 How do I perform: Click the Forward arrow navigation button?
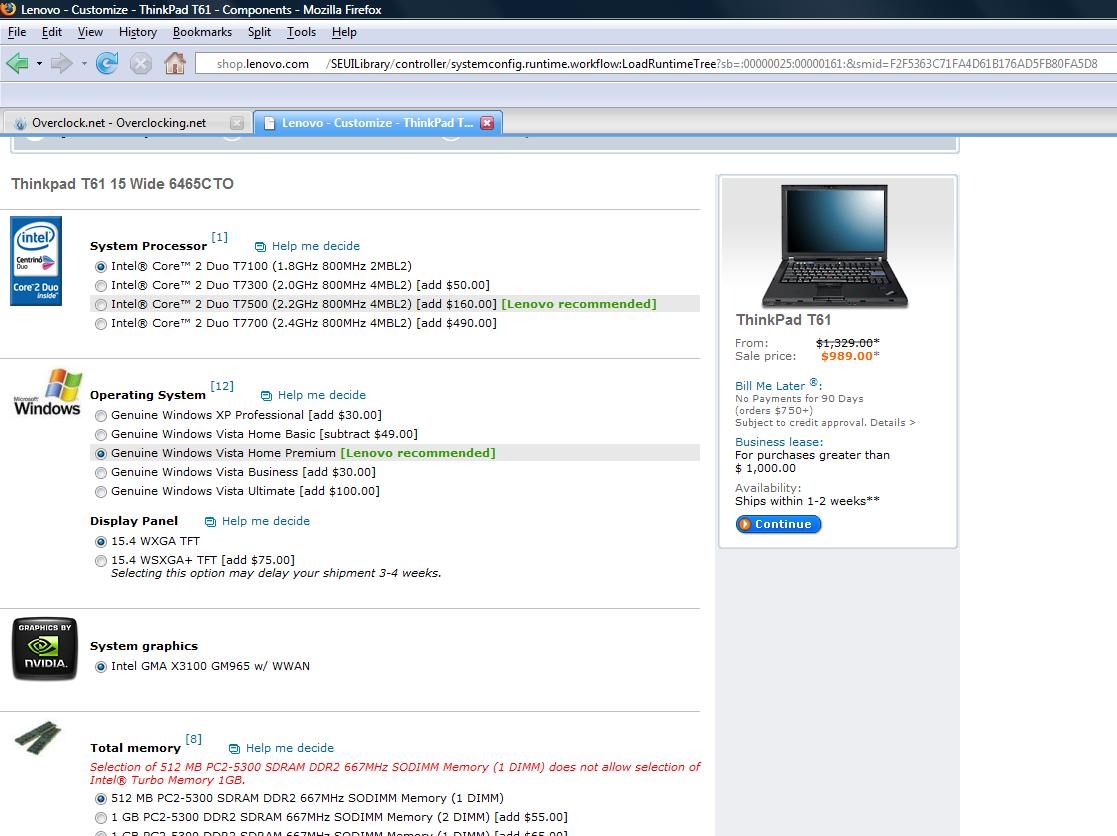[62, 63]
